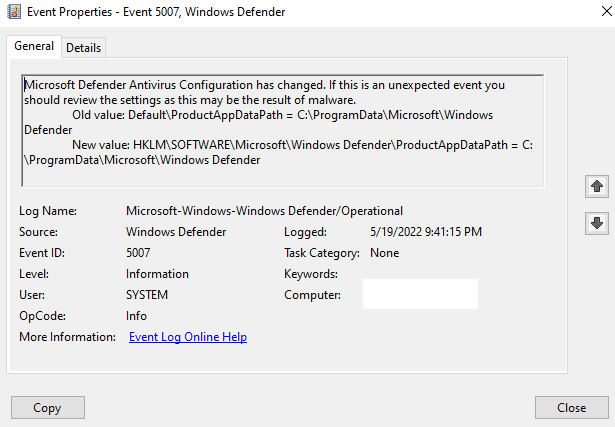Click the Level value Information
The width and height of the screenshot is (615, 427).
pos(157,274)
